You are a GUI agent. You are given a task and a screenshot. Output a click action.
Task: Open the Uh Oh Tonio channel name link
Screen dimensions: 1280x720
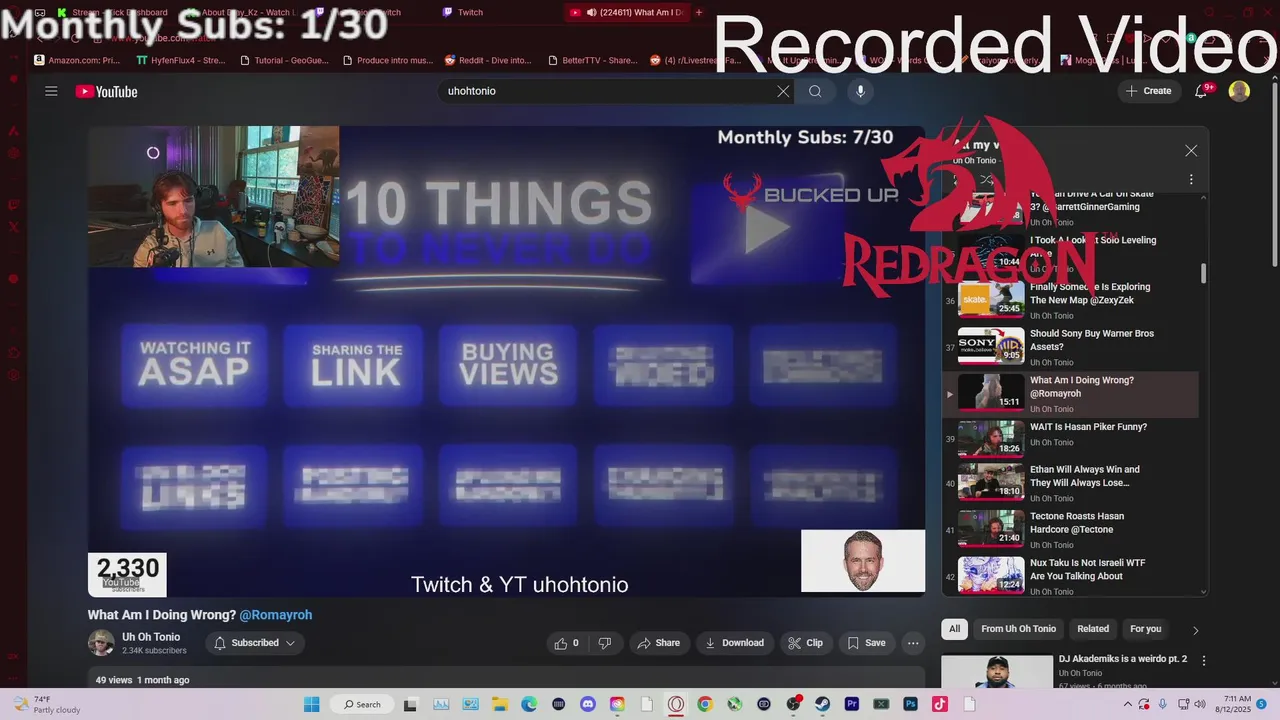point(151,637)
